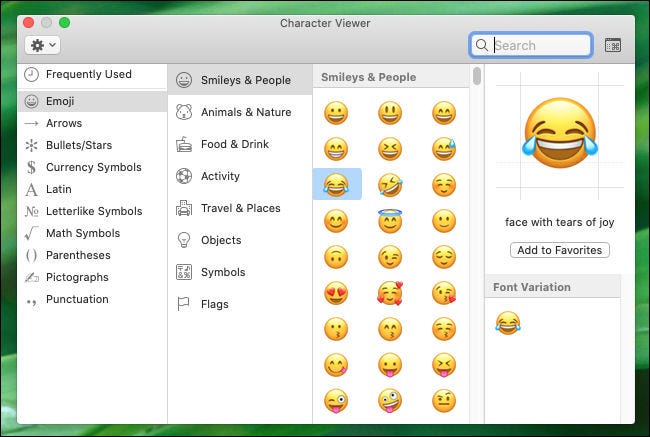Select Smileys & People subcategory
This screenshot has width=650, height=437.
point(240,80)
